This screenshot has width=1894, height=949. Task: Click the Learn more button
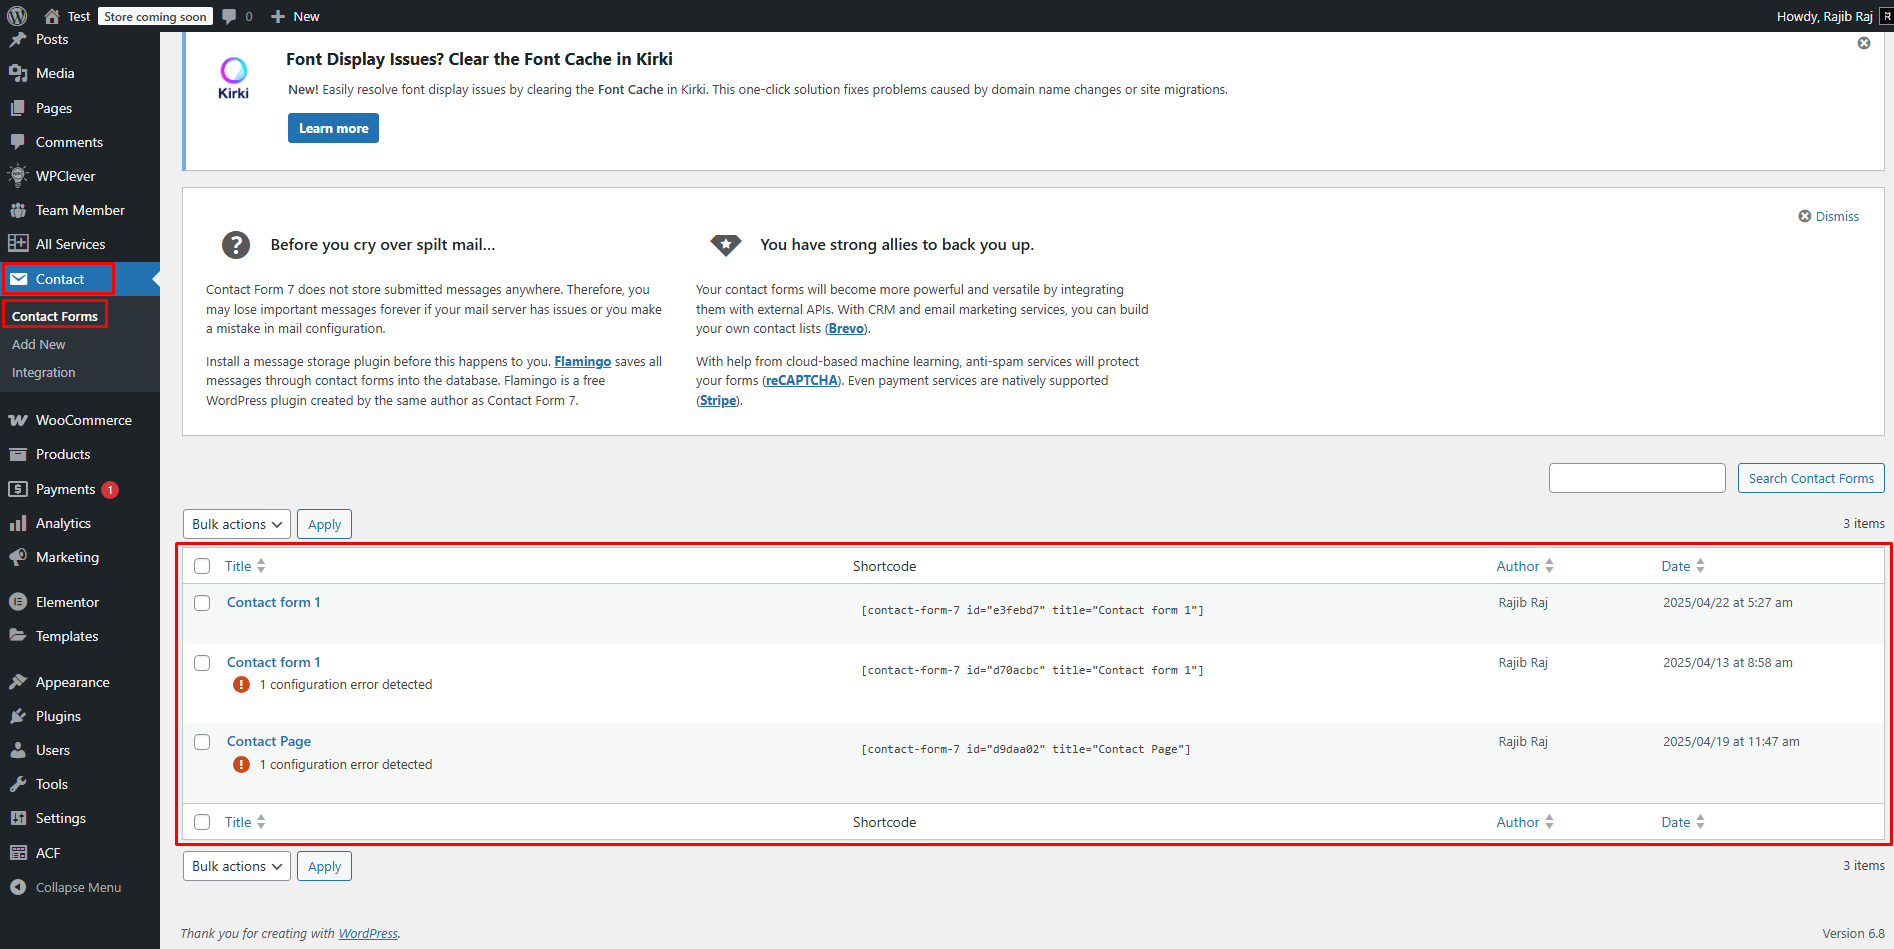pyautogui.click(x=333, y=128)
